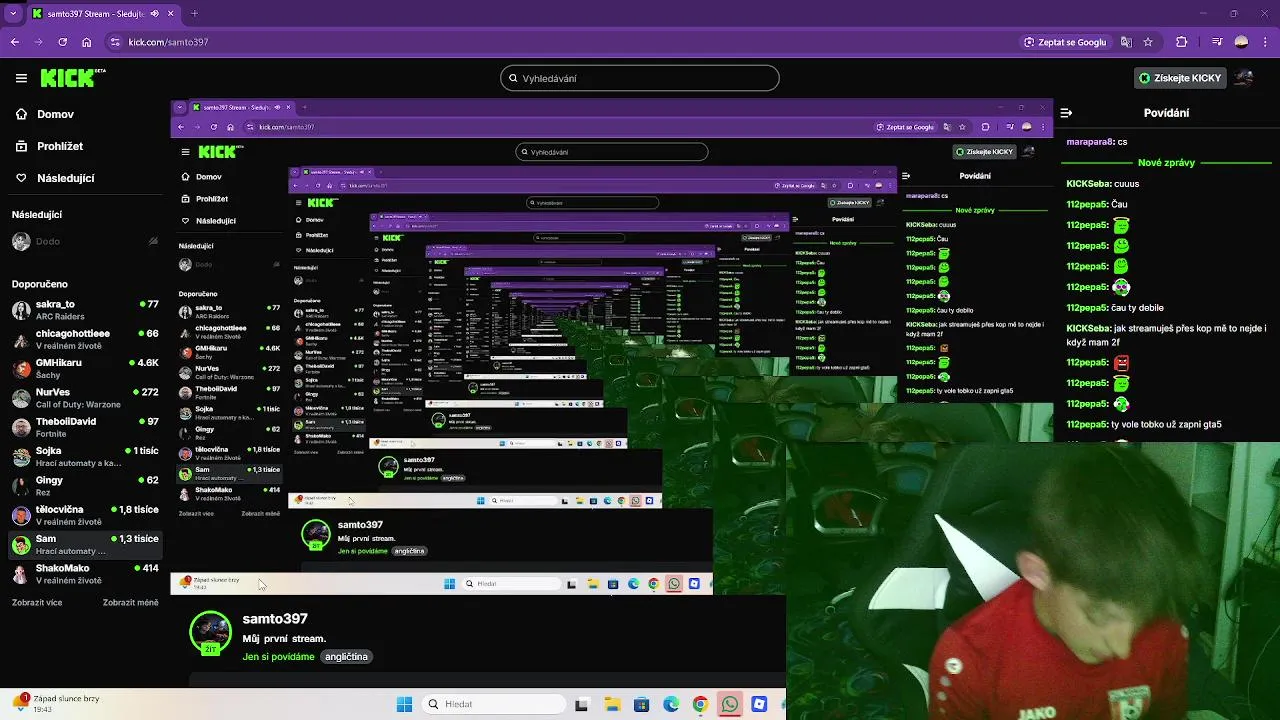Open the Jen si povídáme category link
This screenshot has width=1280, height=720.
tap(278, 657)
